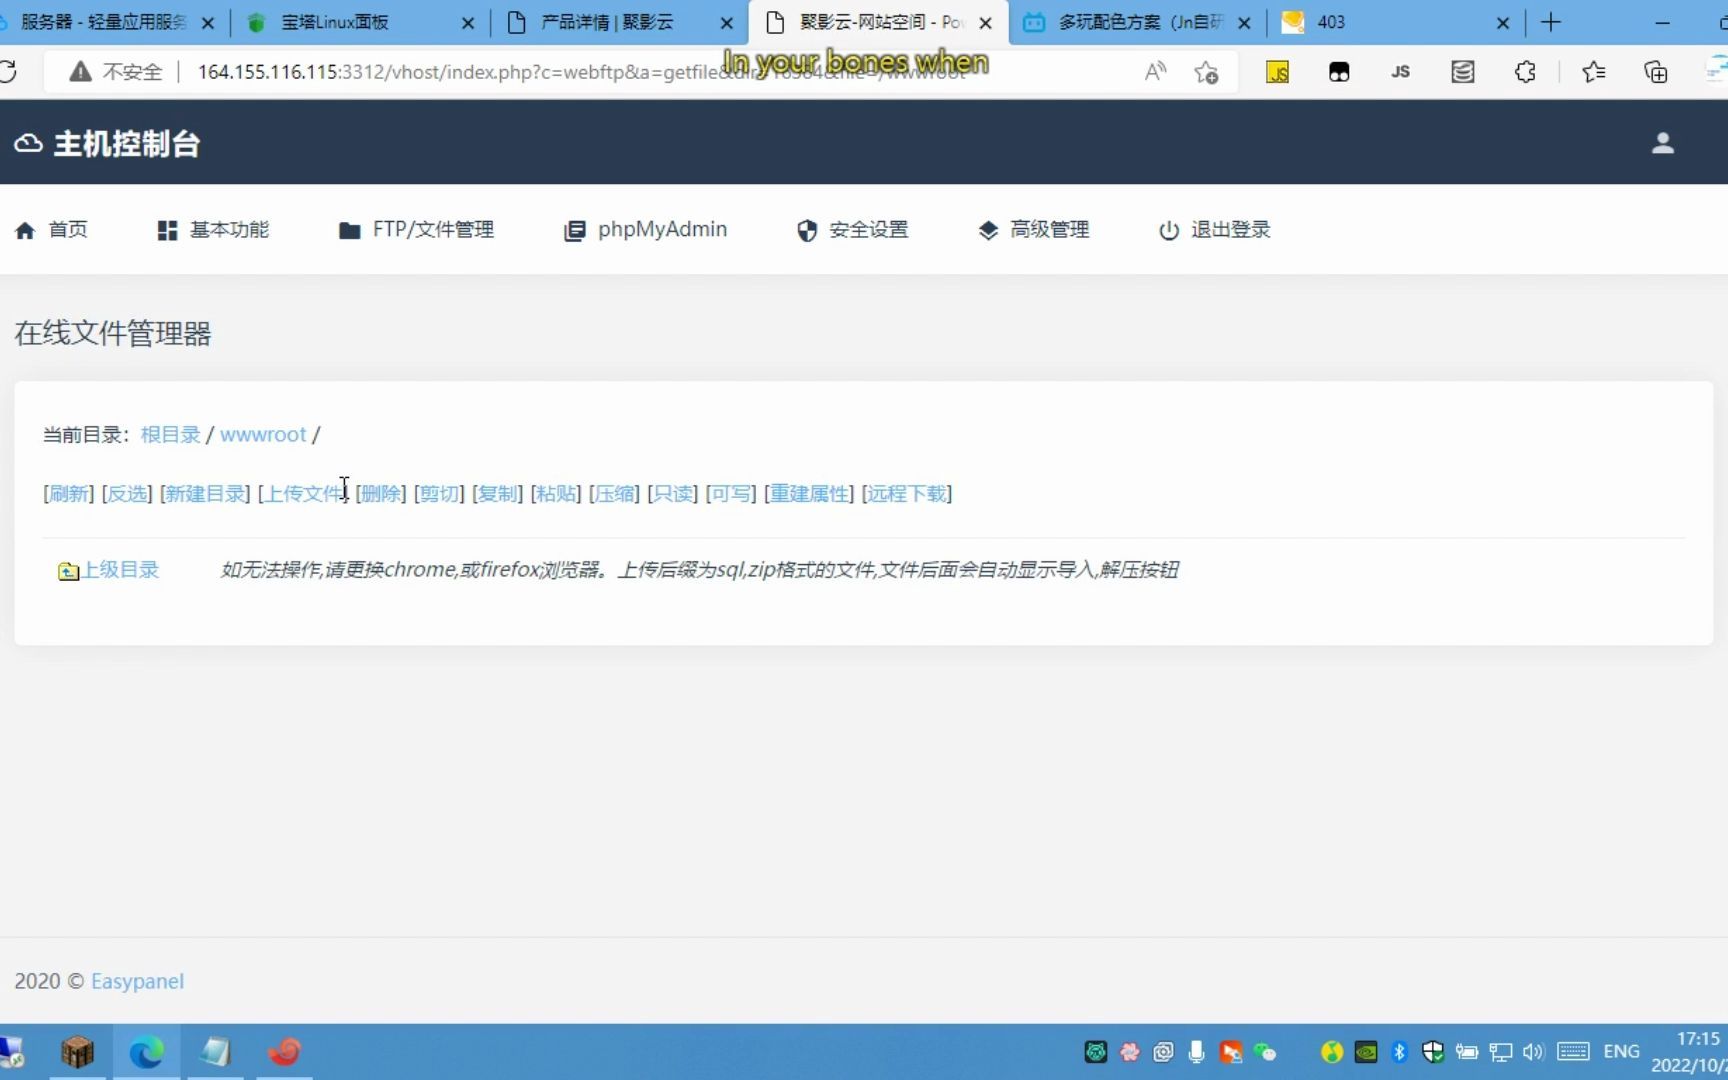Open a new browser tab

(1551, 22)
